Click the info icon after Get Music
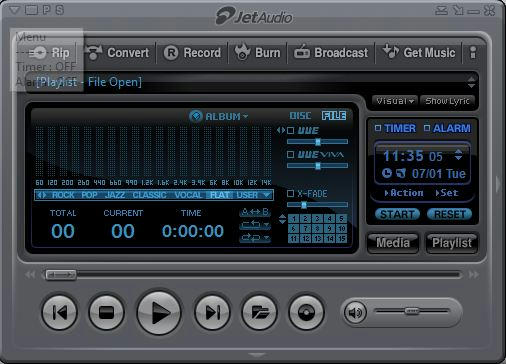506x364 pixels. pos(473,53)
